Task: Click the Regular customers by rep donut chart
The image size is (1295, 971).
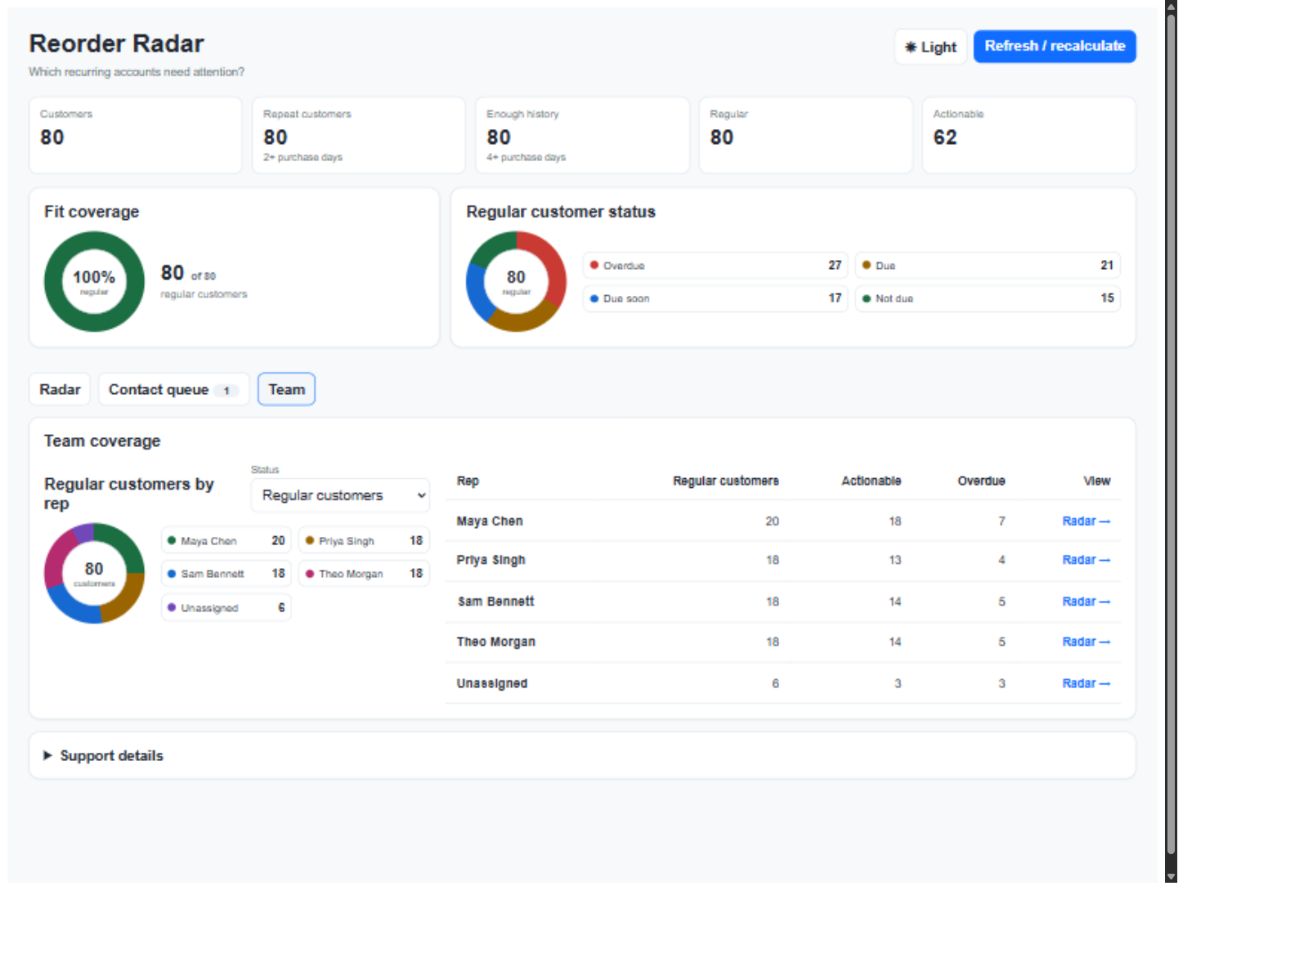Action: coord(94,573)
